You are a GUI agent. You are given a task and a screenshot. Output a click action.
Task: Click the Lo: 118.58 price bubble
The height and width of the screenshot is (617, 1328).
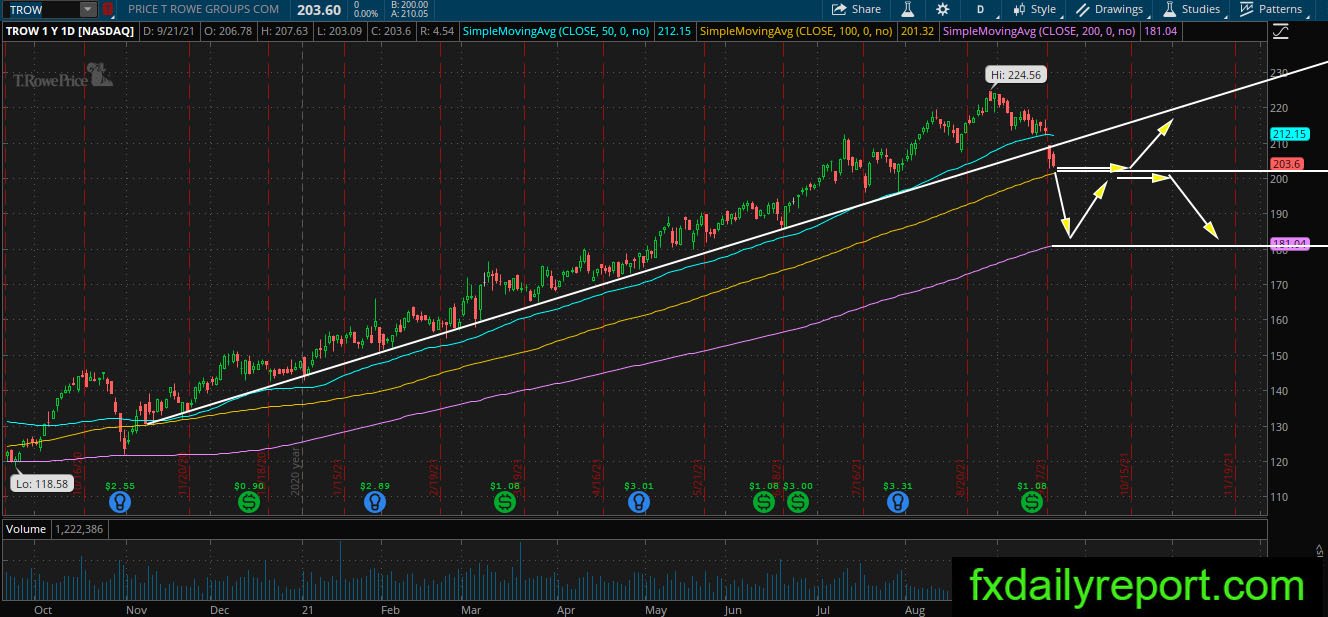pos(41,483)
